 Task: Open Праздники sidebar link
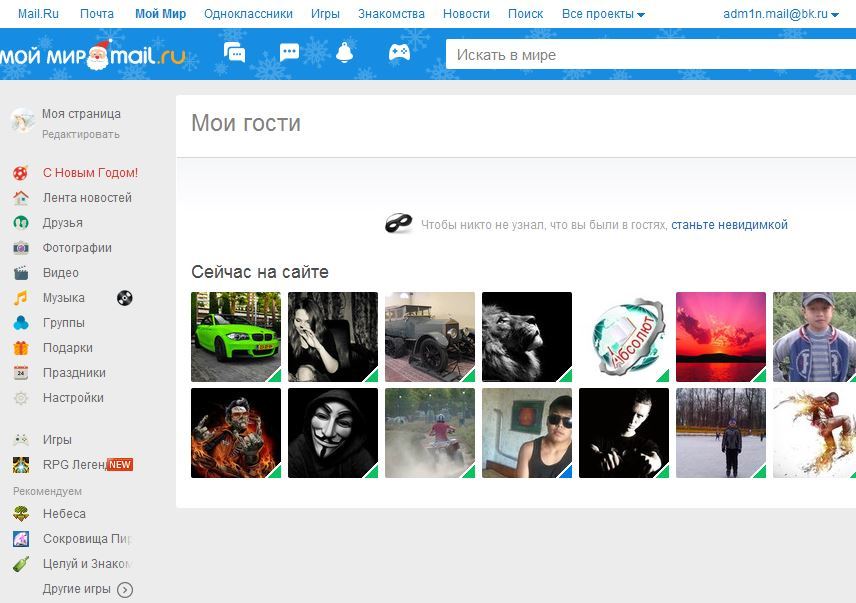pos(74,373)
